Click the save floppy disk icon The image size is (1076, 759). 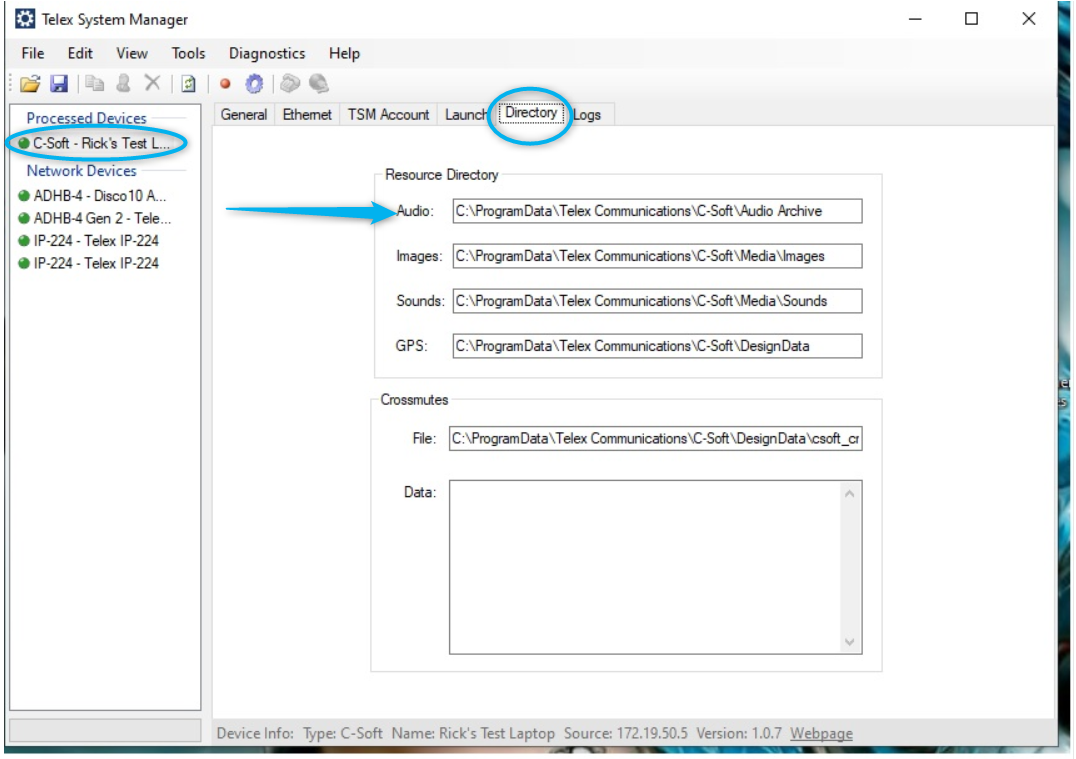coord(59,84)
